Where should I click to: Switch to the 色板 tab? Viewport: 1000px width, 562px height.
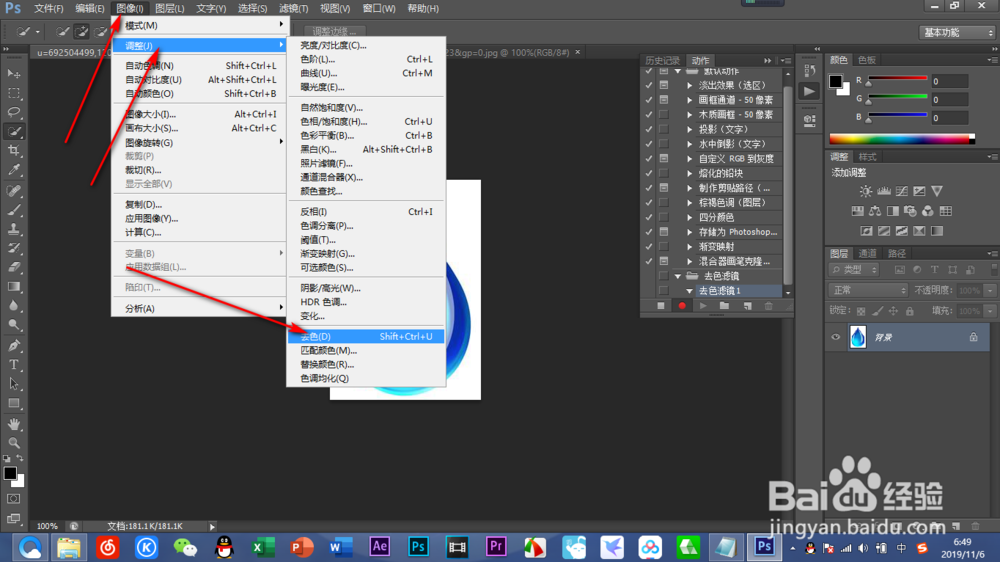click(x=867, y=60)
